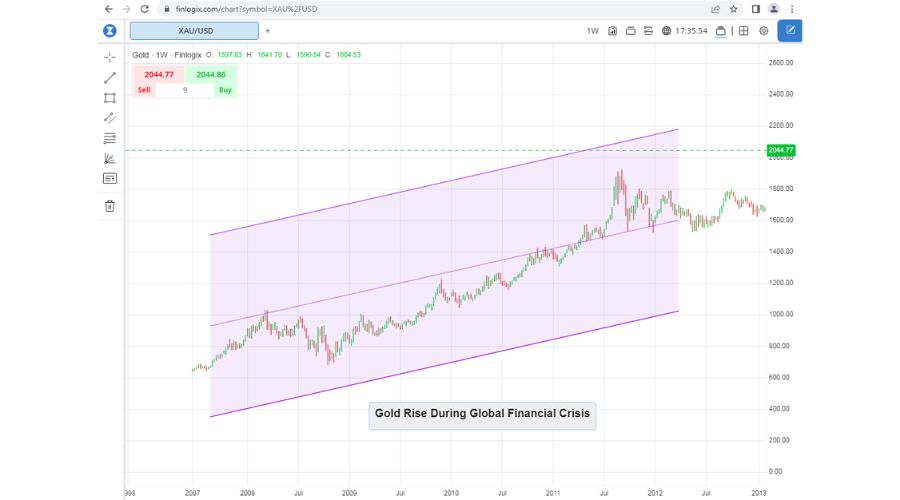Open the chart type selector icon
Viewport: 900px width, 500px height.
613,31
